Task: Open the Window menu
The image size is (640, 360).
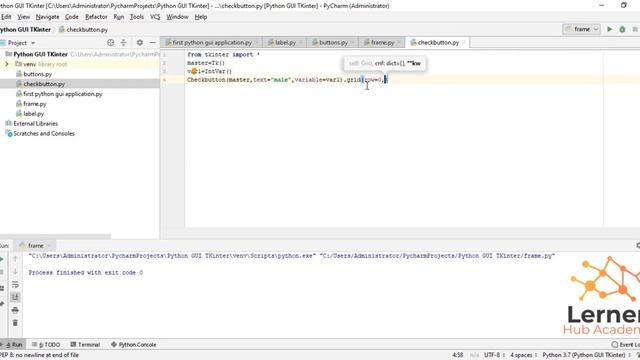Action: (177, 17)
